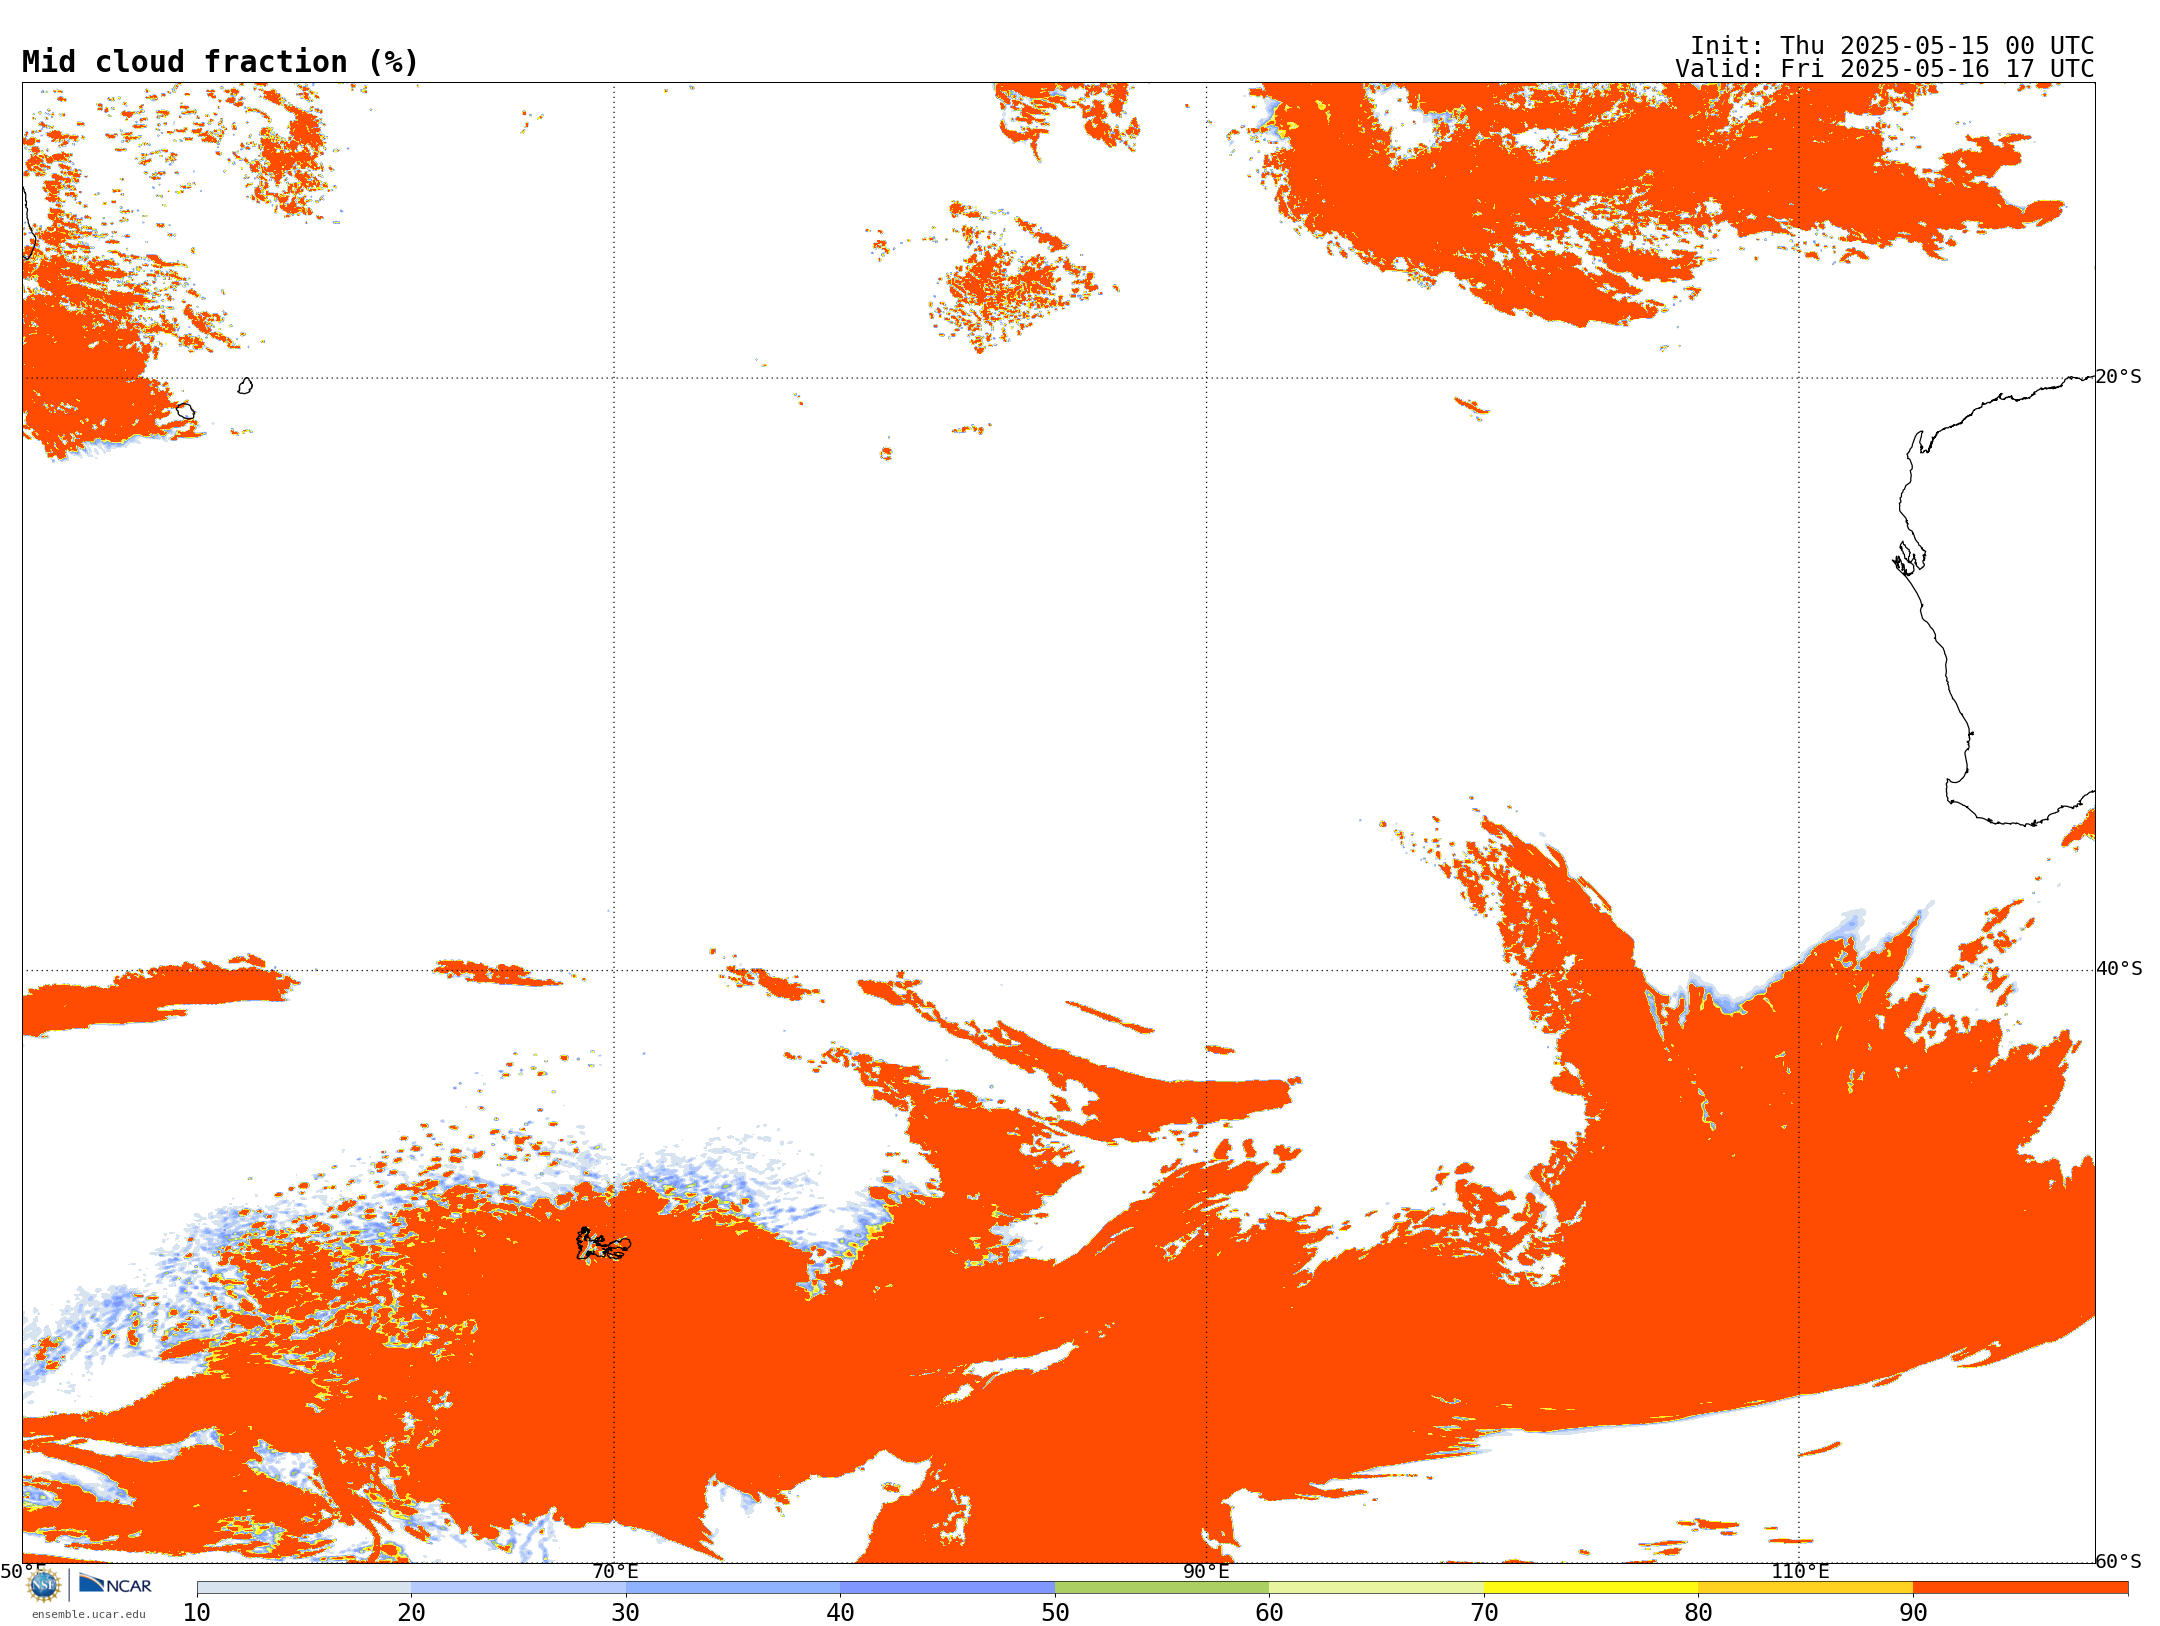The height and width of the screenshot is (1626, 2160).
Task: Click the 60°S latitude label
Action: coord(2119,1561)
